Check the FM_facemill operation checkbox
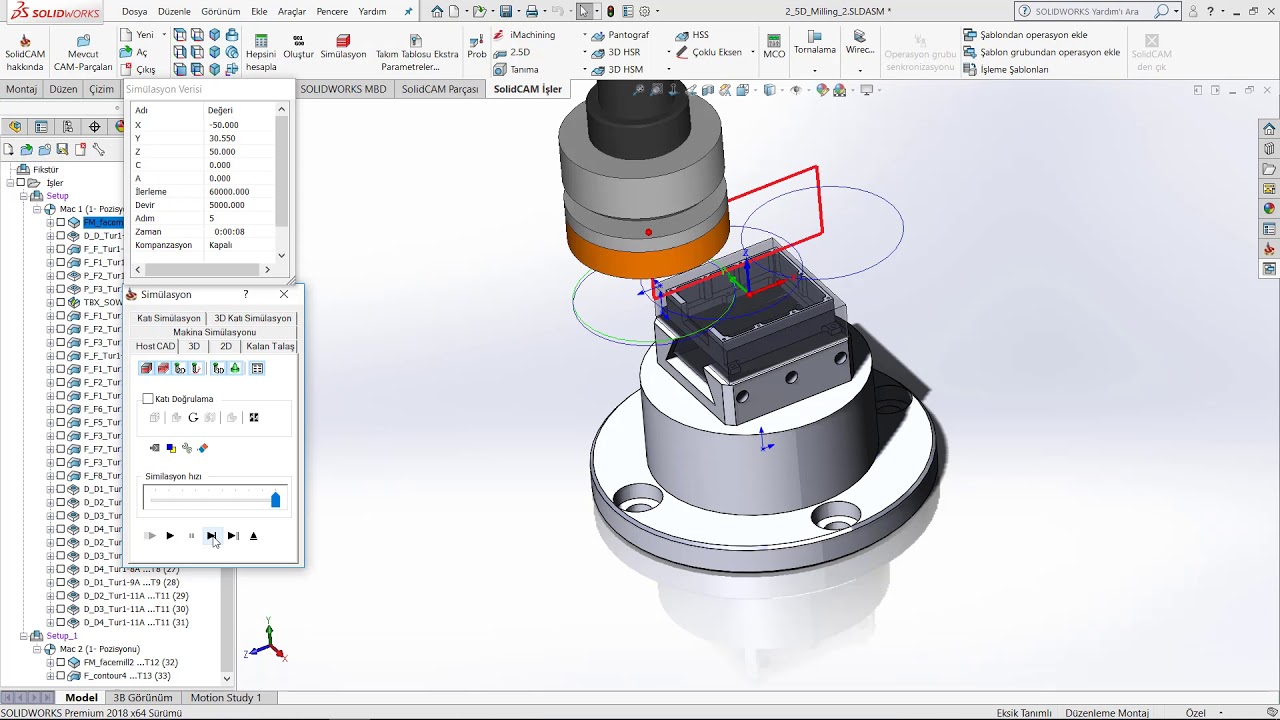This screenshot has width=1280, height=720. click(61, 223)
